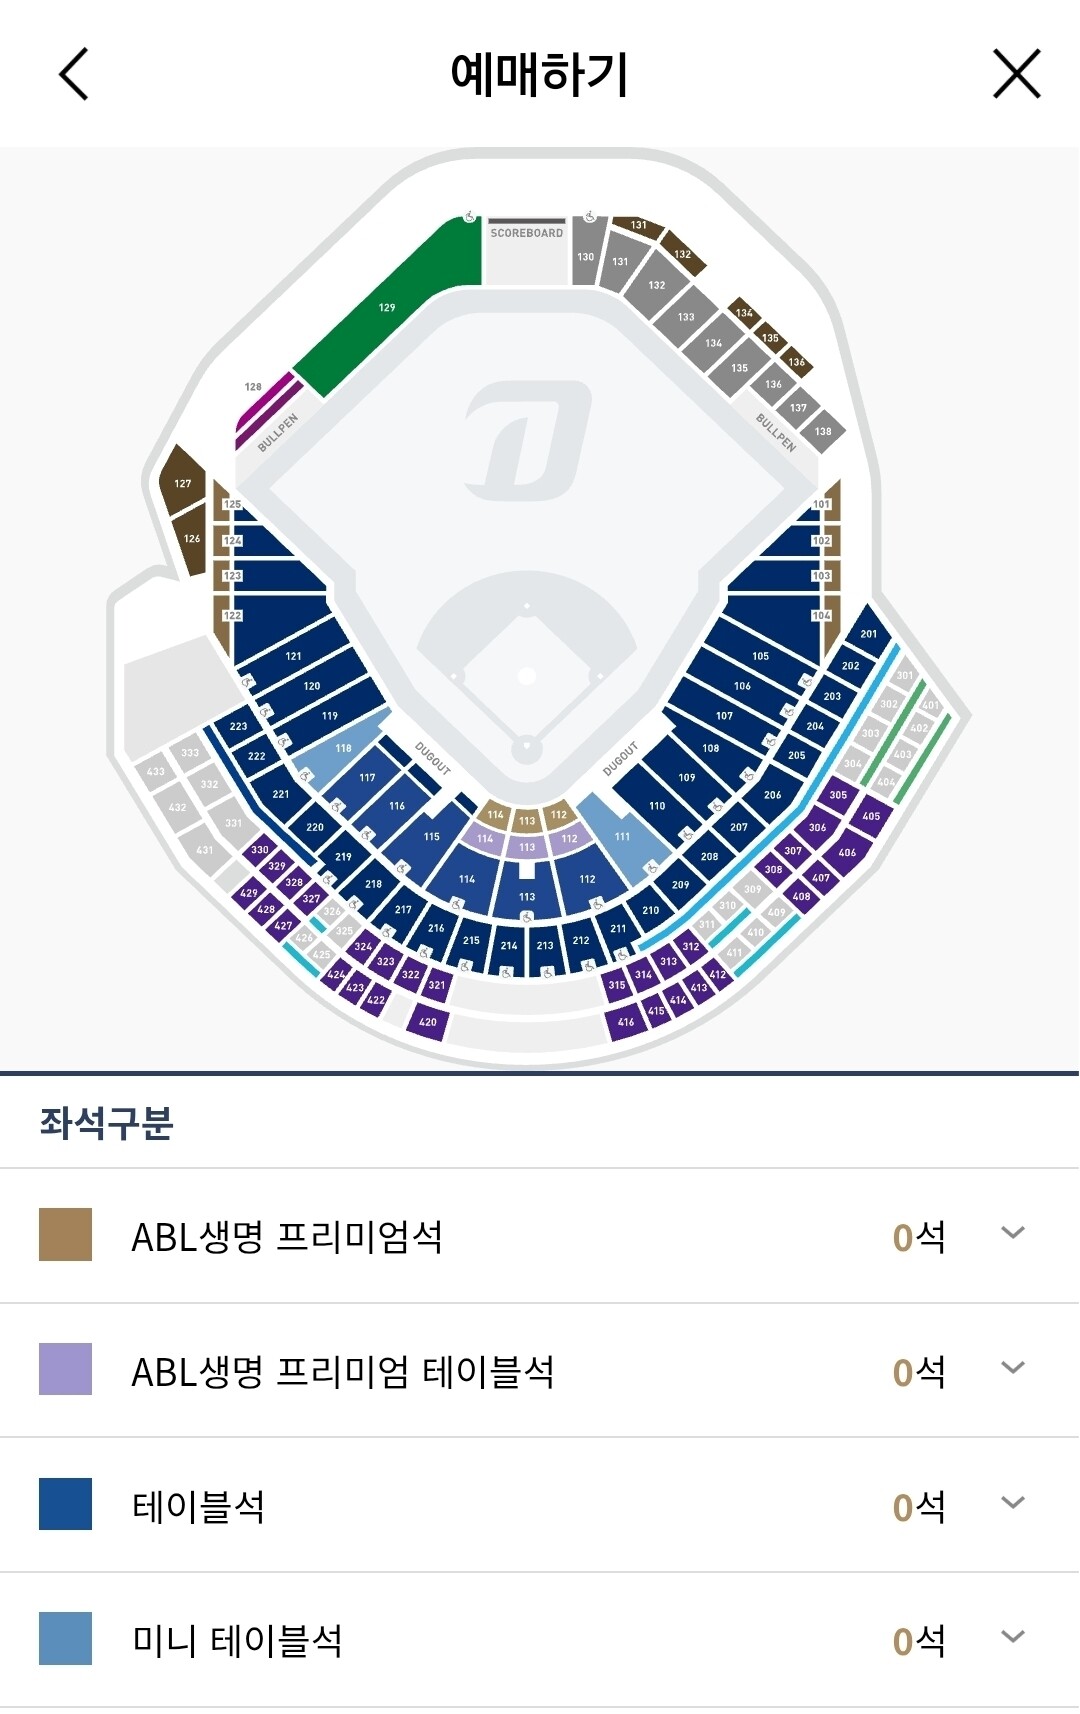Tap the dark blue 테이블석 swatch
This screenshot has height=1714, width=1080.
click(x=65, y=1504)
